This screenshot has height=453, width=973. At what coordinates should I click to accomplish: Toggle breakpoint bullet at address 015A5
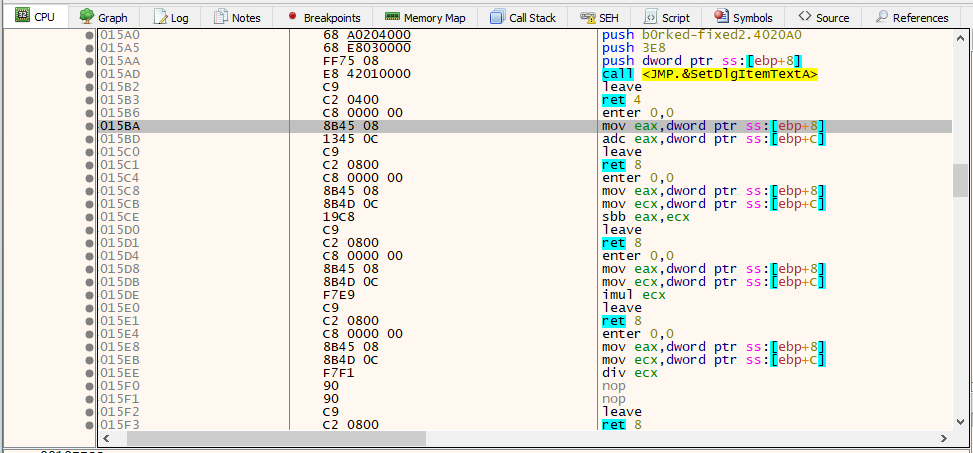[x=89, y=48]
